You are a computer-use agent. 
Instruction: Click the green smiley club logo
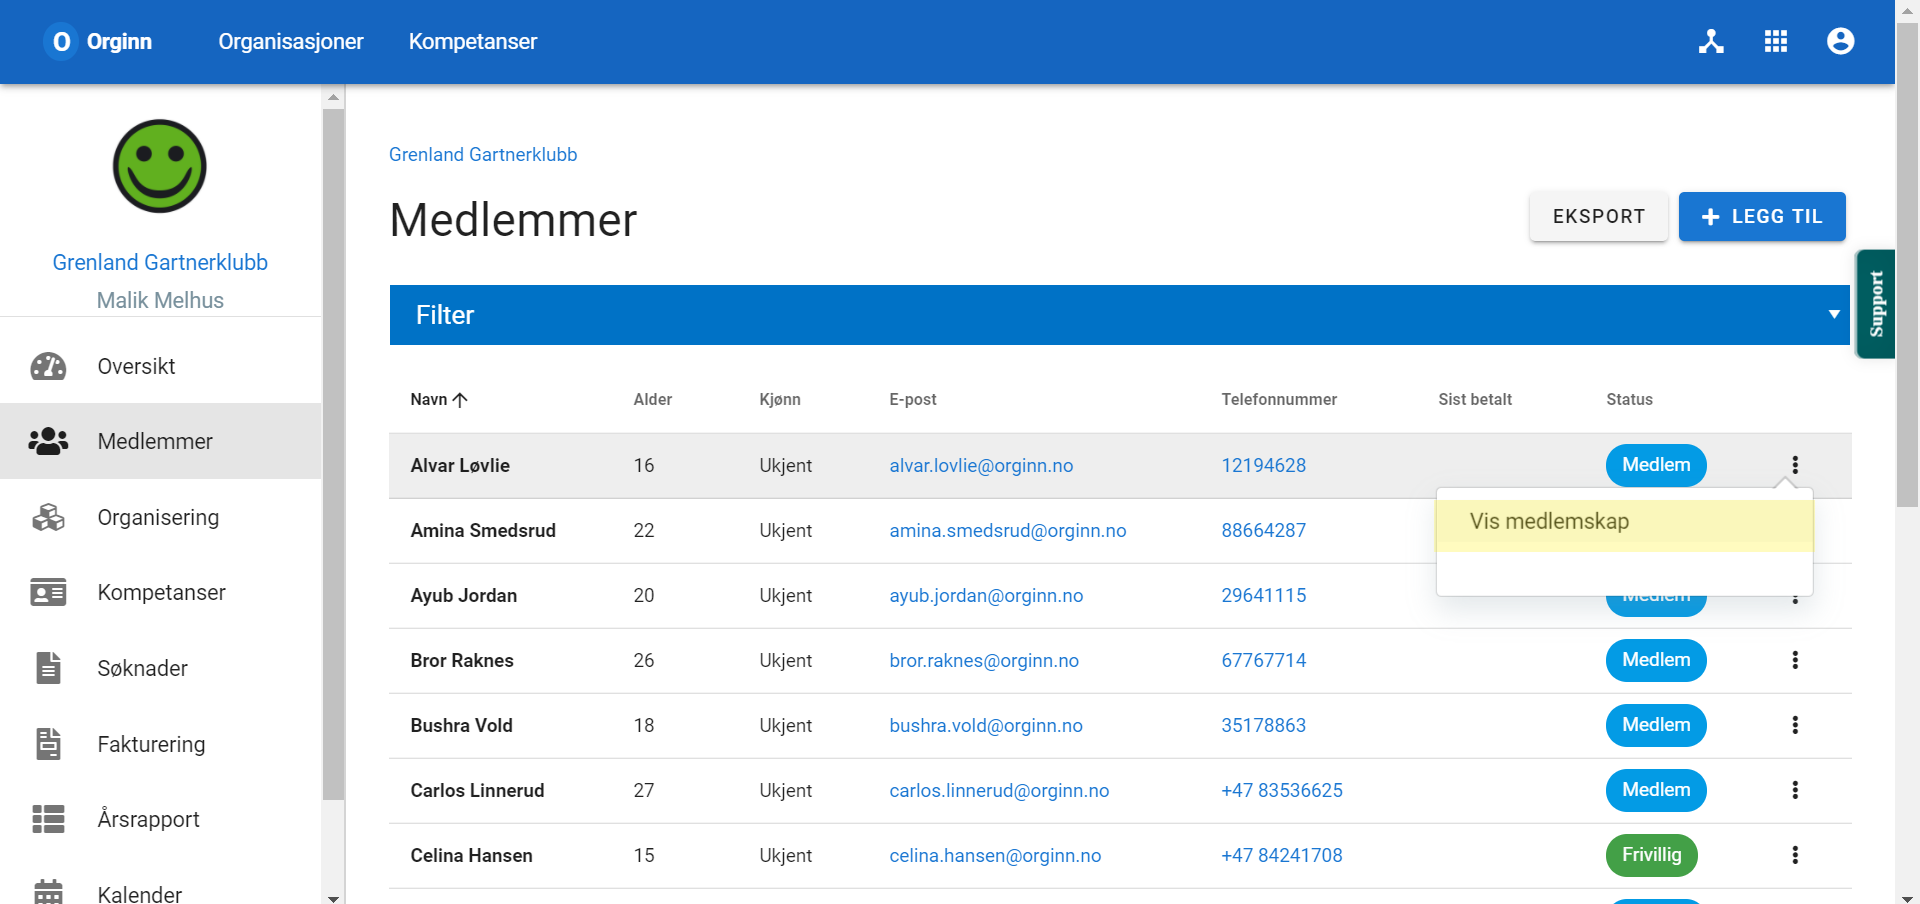tap(160, 166)
